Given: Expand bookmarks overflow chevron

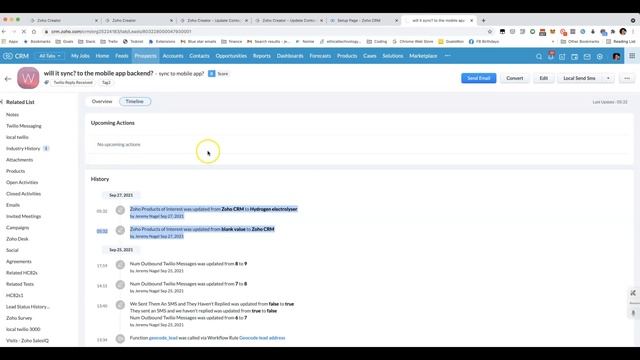Looking at the screenshot, I should [x=553, y=42].
